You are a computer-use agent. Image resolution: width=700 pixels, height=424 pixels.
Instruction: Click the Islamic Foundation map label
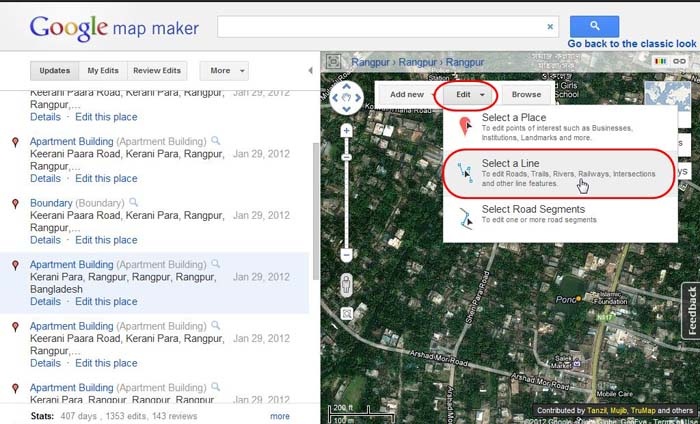610,298
